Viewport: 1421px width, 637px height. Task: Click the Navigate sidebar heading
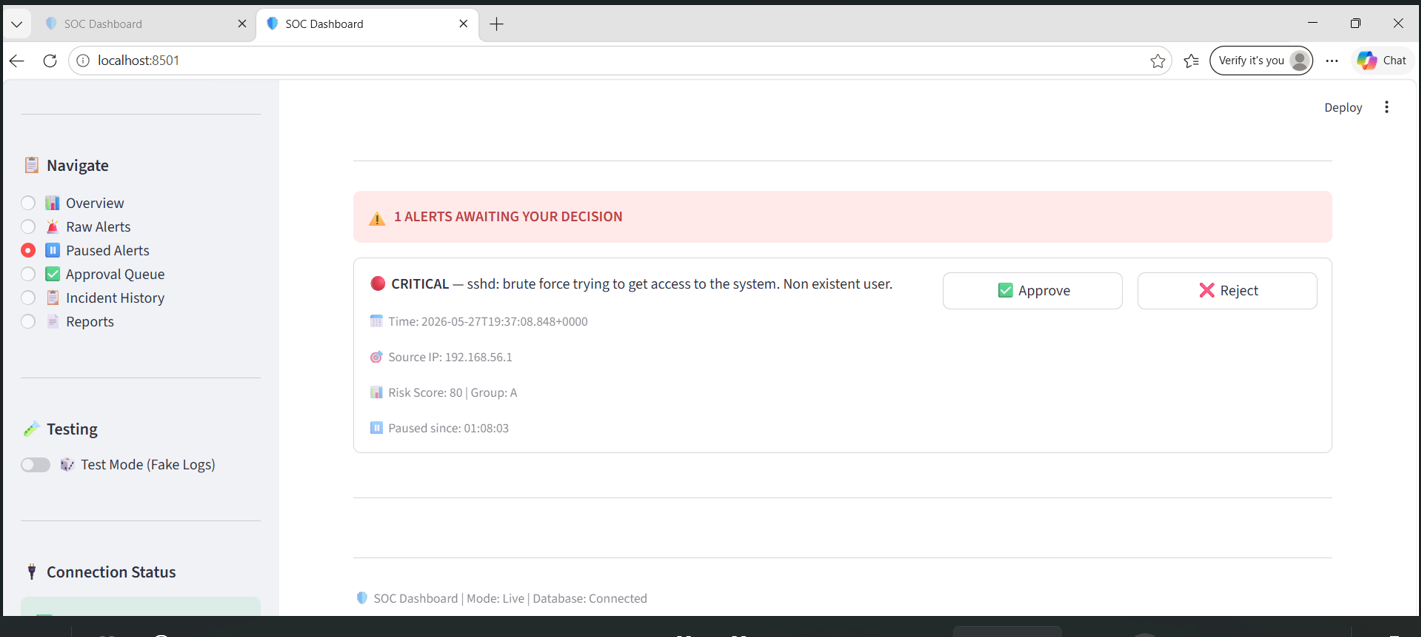coord(77,165)
